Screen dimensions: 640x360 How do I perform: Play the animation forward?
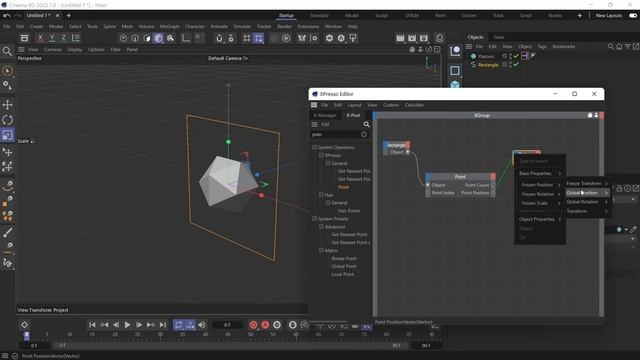127,325
